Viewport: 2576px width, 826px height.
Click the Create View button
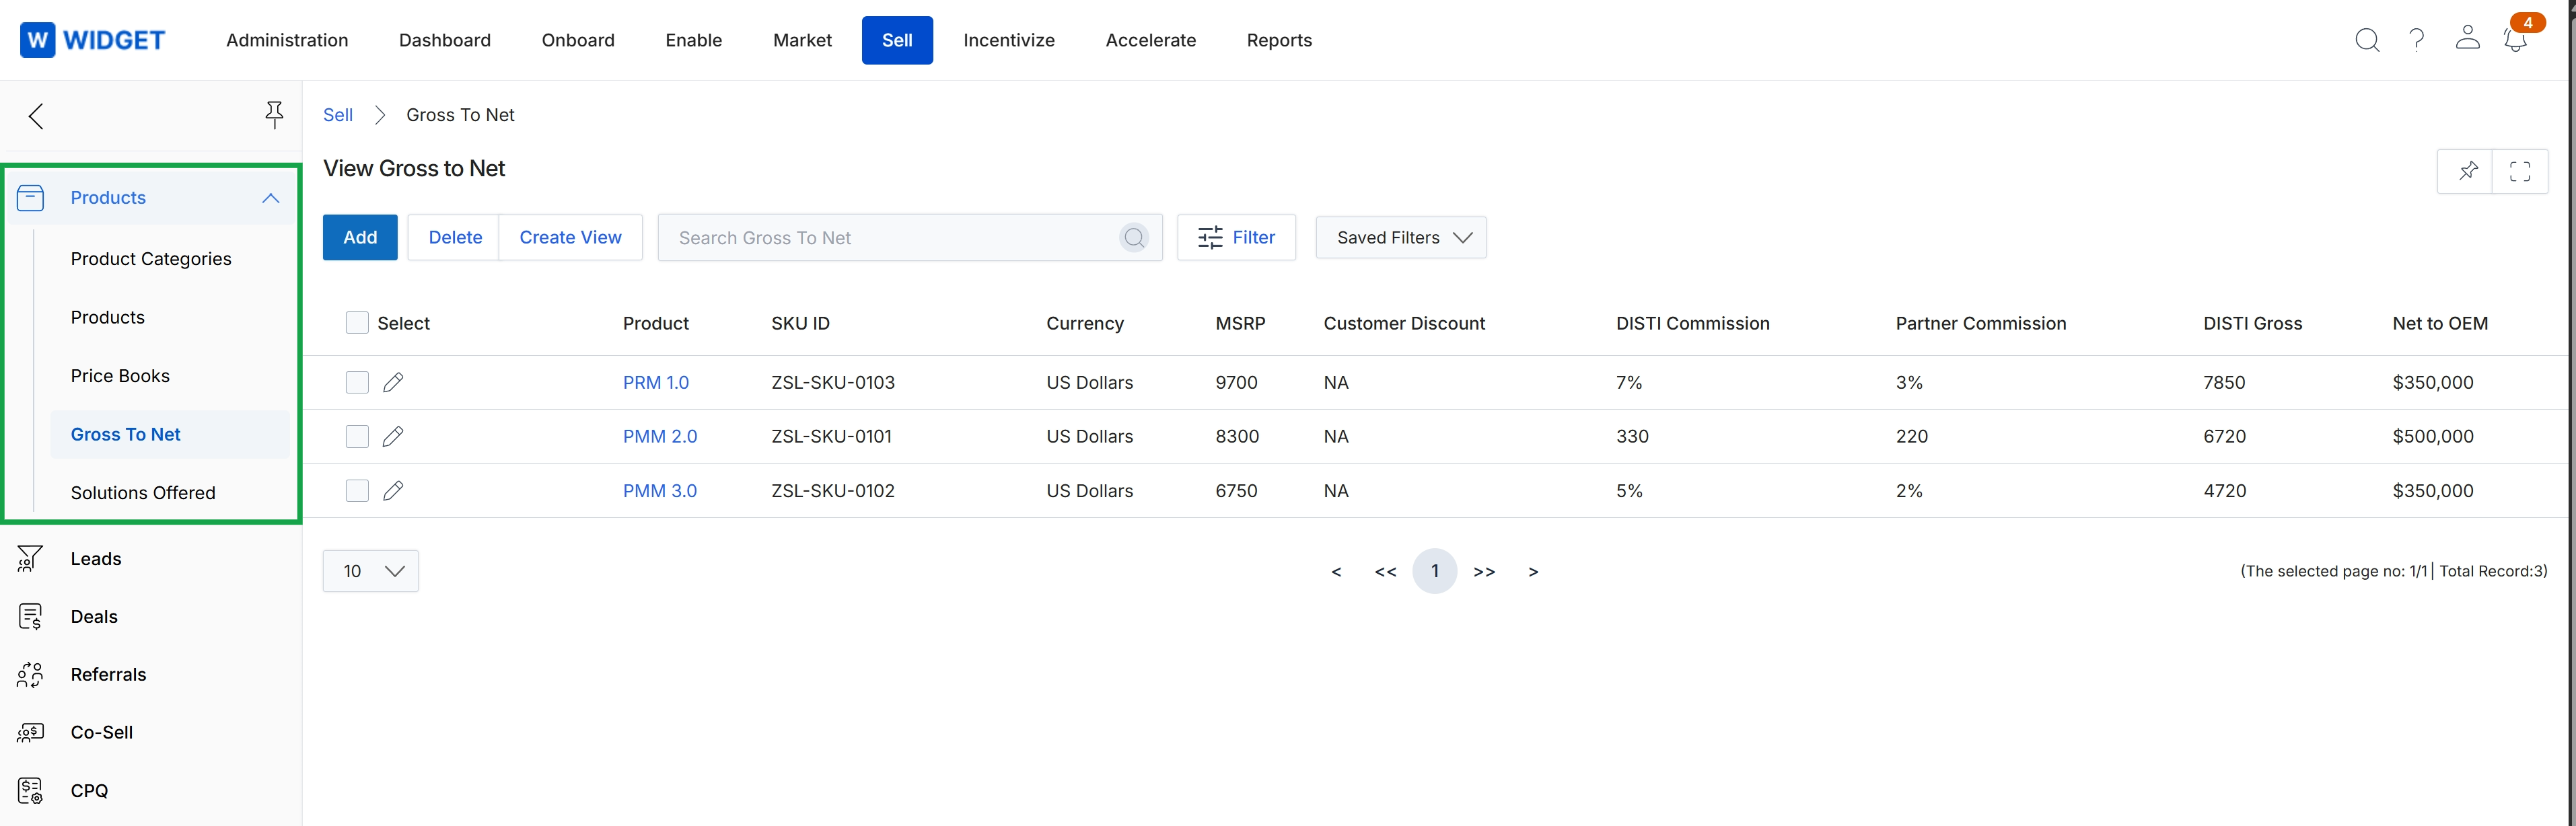pos(570,238)
